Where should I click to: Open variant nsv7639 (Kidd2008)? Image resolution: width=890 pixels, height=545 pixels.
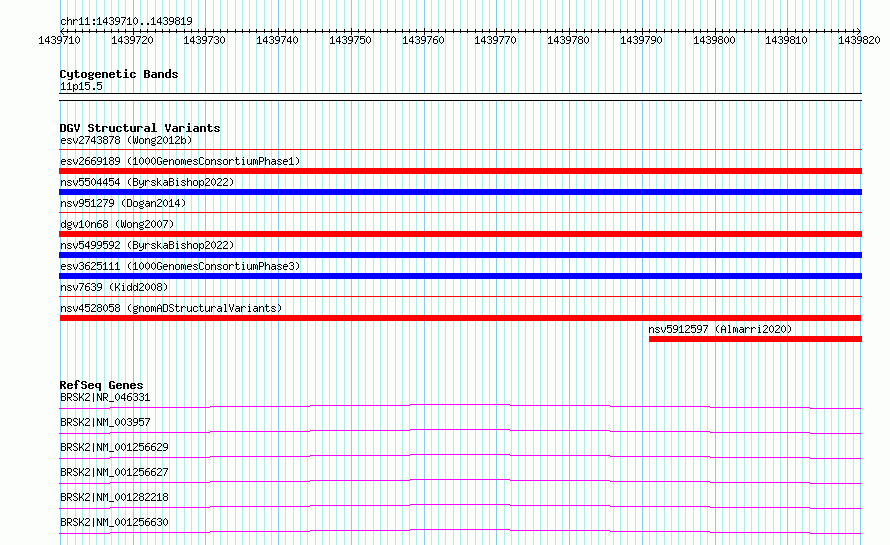pyautogui.click(x=114, y=287)
